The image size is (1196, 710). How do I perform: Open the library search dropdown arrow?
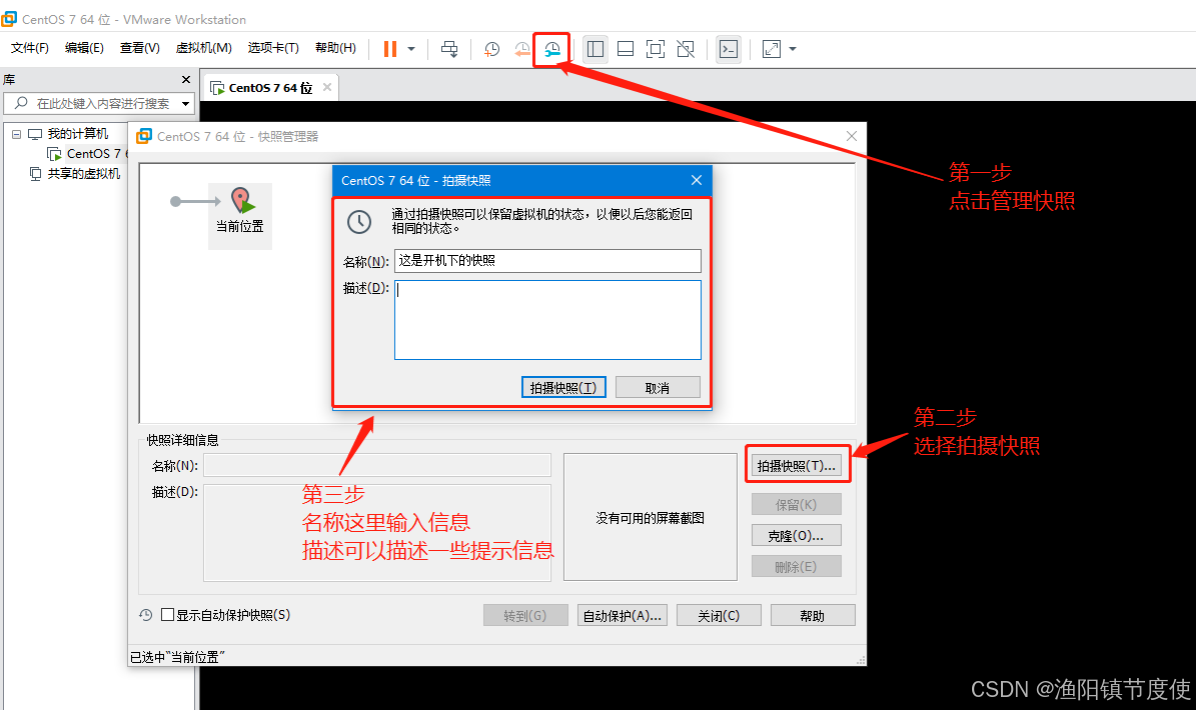click(x=185, y=104)
